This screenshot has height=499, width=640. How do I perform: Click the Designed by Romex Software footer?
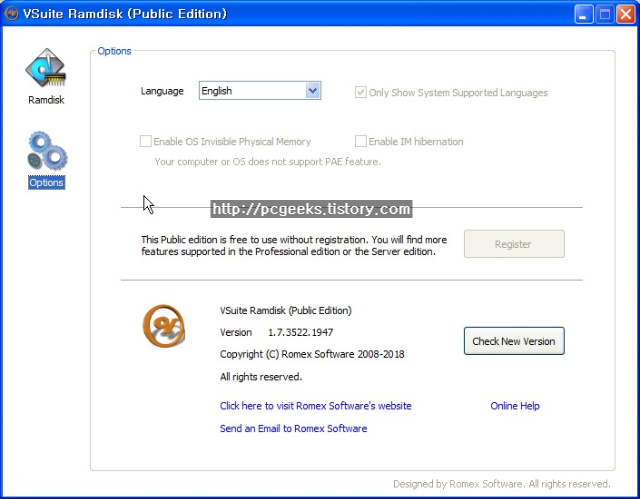point(502,484)
